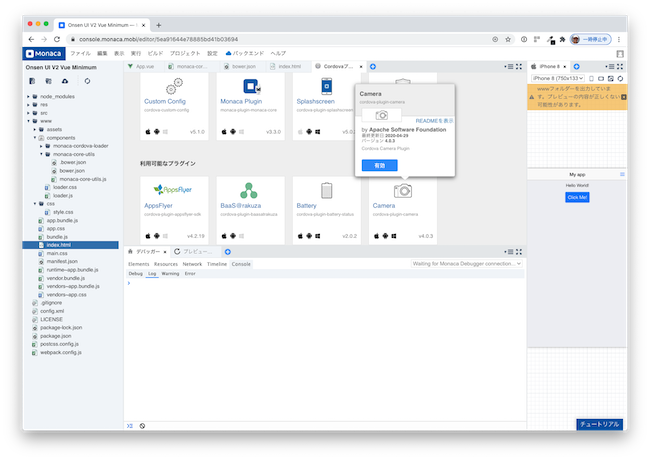Open the バックエンド menu
The image size is (650, 460).
(245, 53)
